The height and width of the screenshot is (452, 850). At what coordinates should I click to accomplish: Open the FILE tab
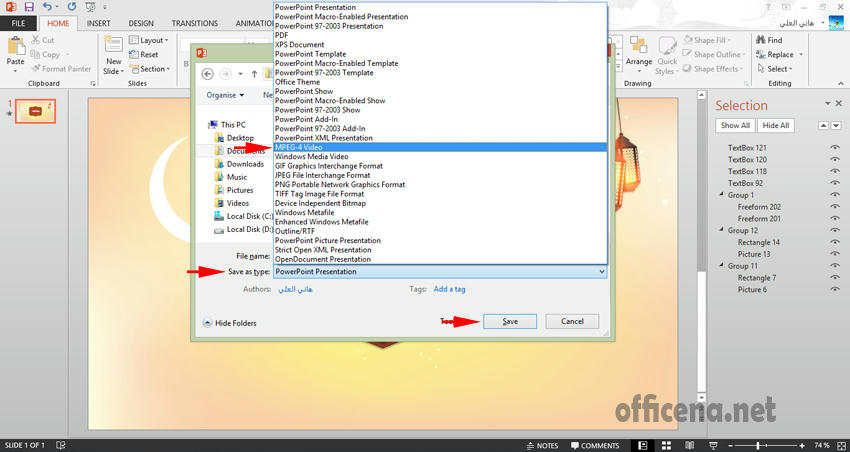[x=18, y=23]
